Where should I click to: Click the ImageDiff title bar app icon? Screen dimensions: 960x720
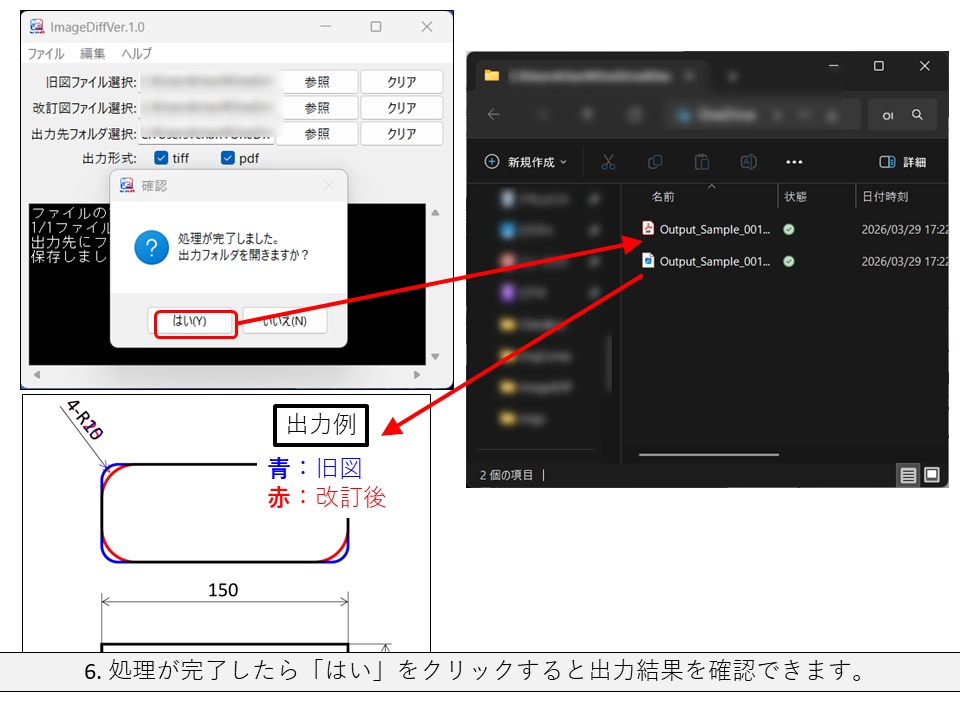37,26
